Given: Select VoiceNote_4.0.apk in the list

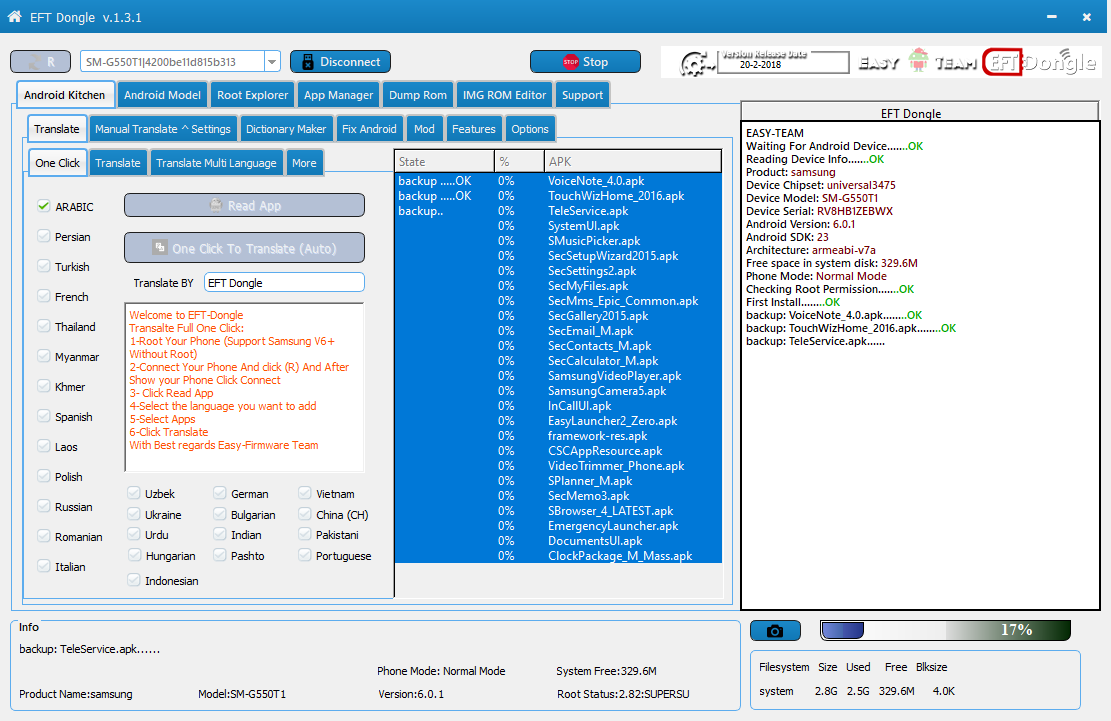Looking at the screenshot, I should pos(558,181).
